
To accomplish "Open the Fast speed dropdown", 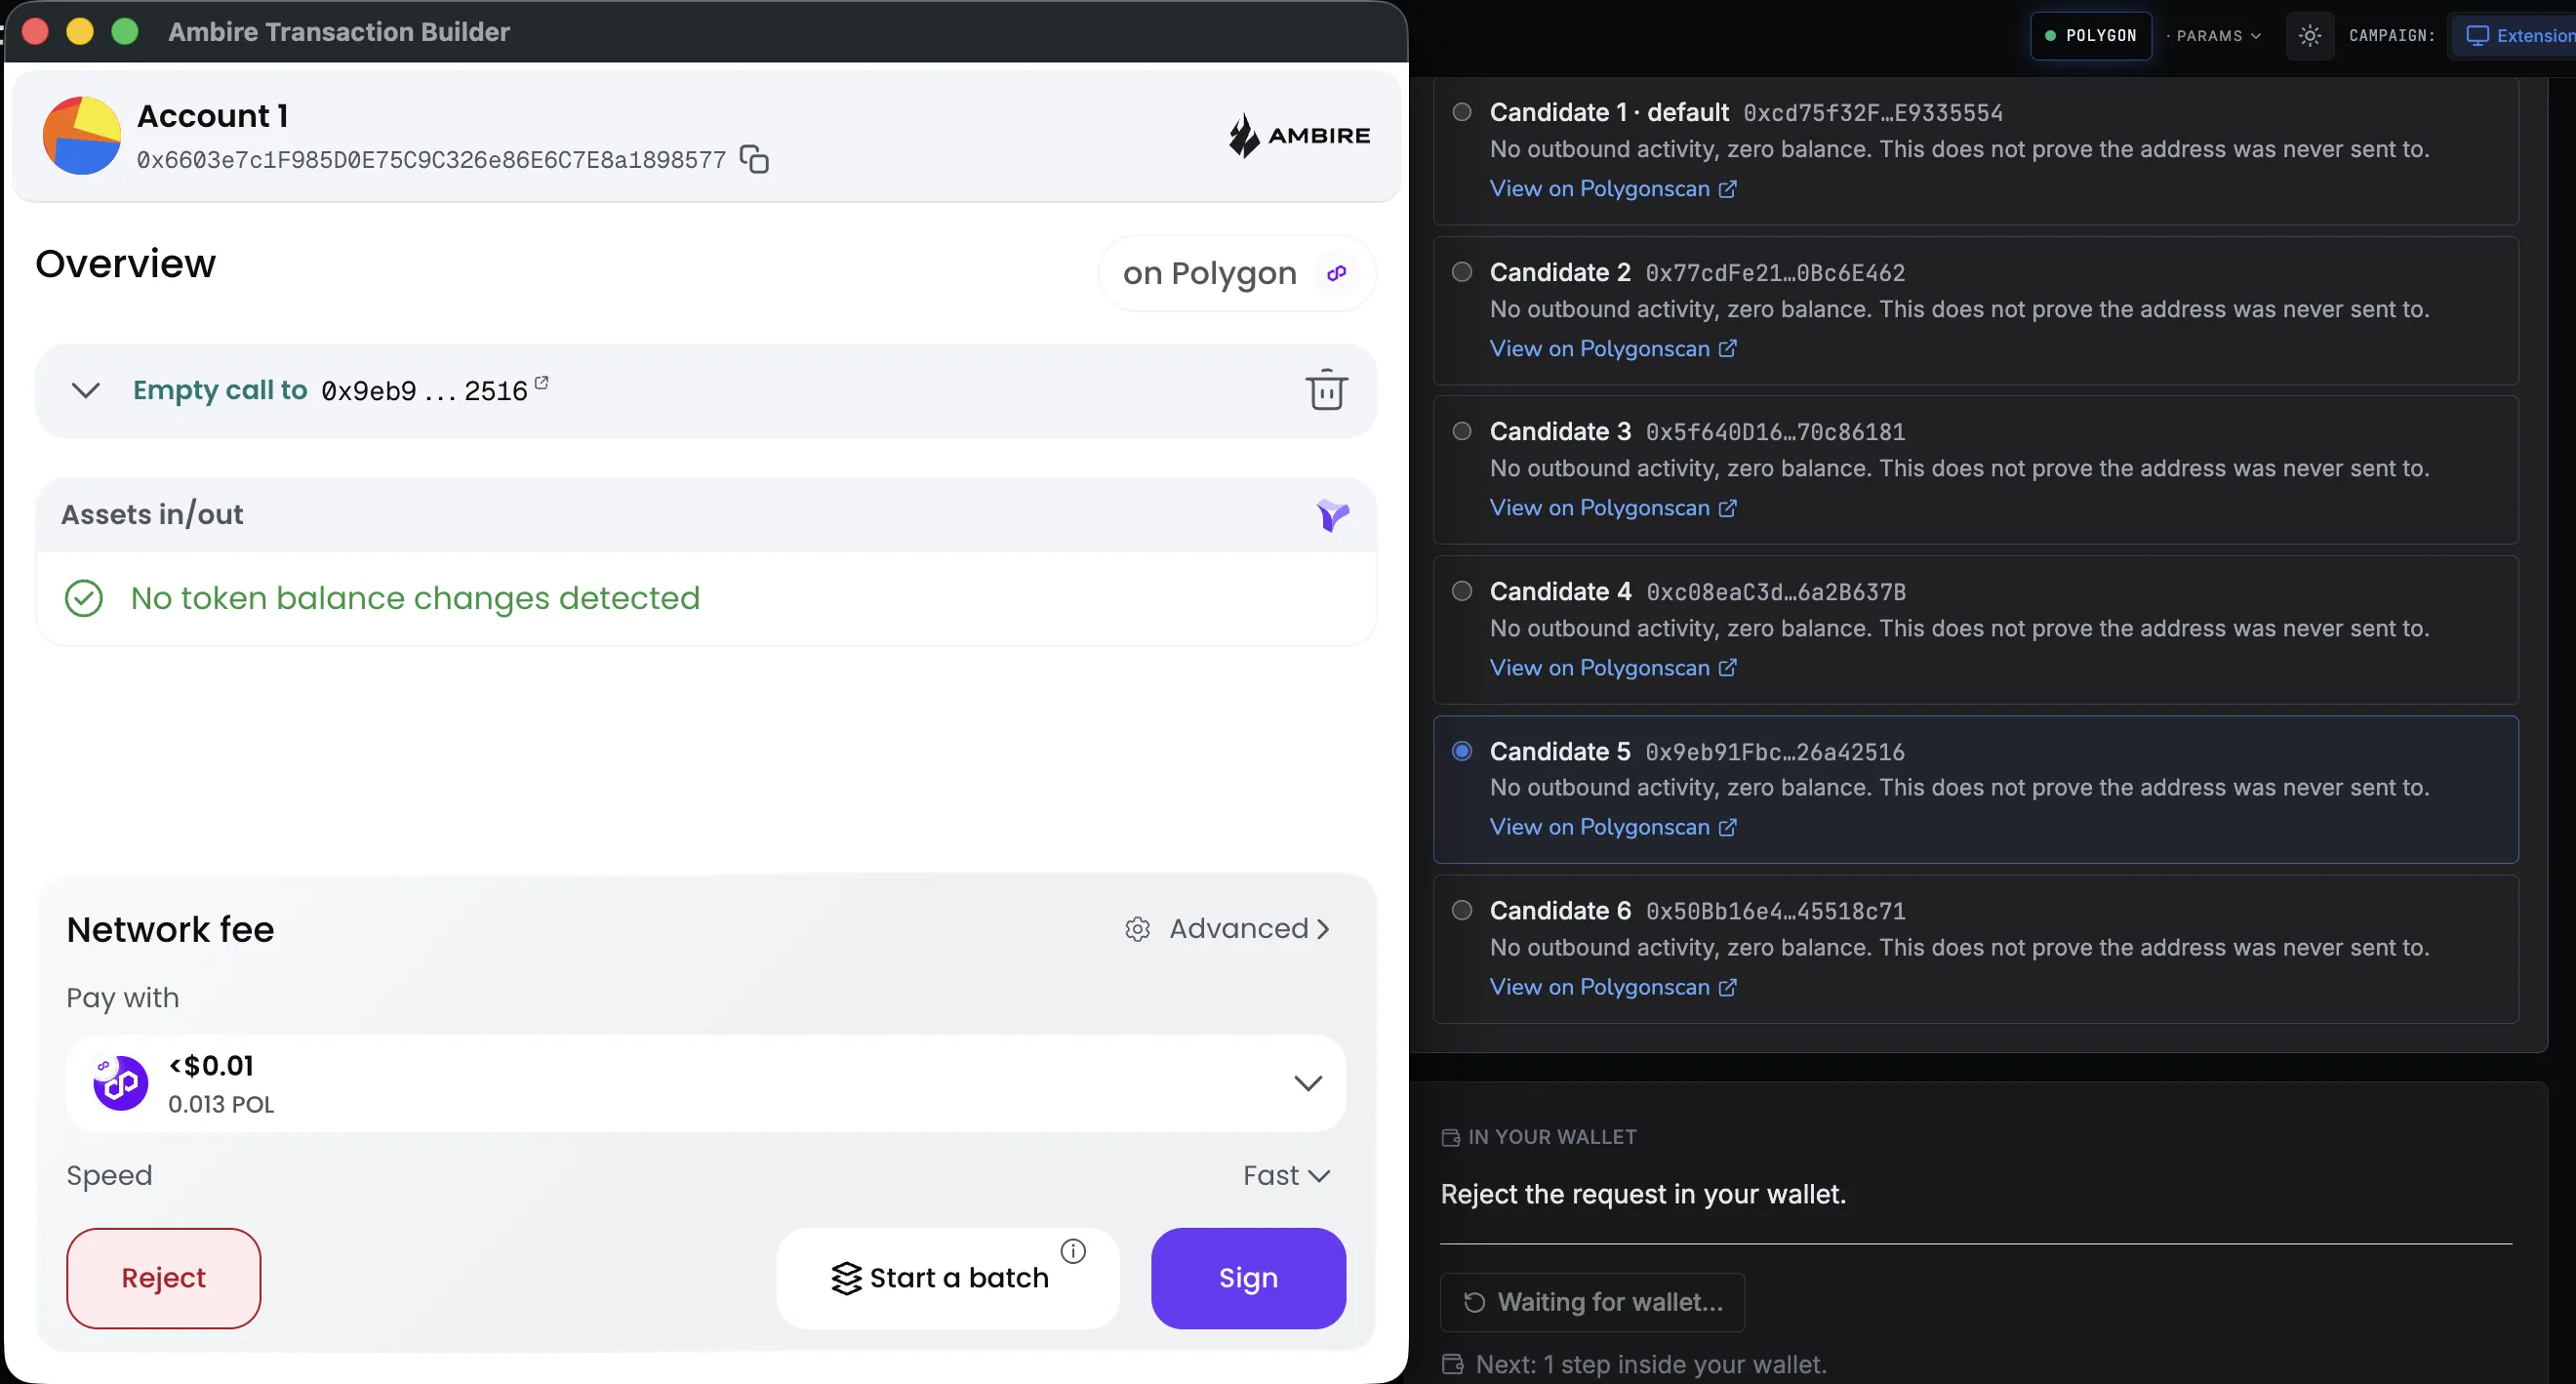I will click(1286, 1176).
